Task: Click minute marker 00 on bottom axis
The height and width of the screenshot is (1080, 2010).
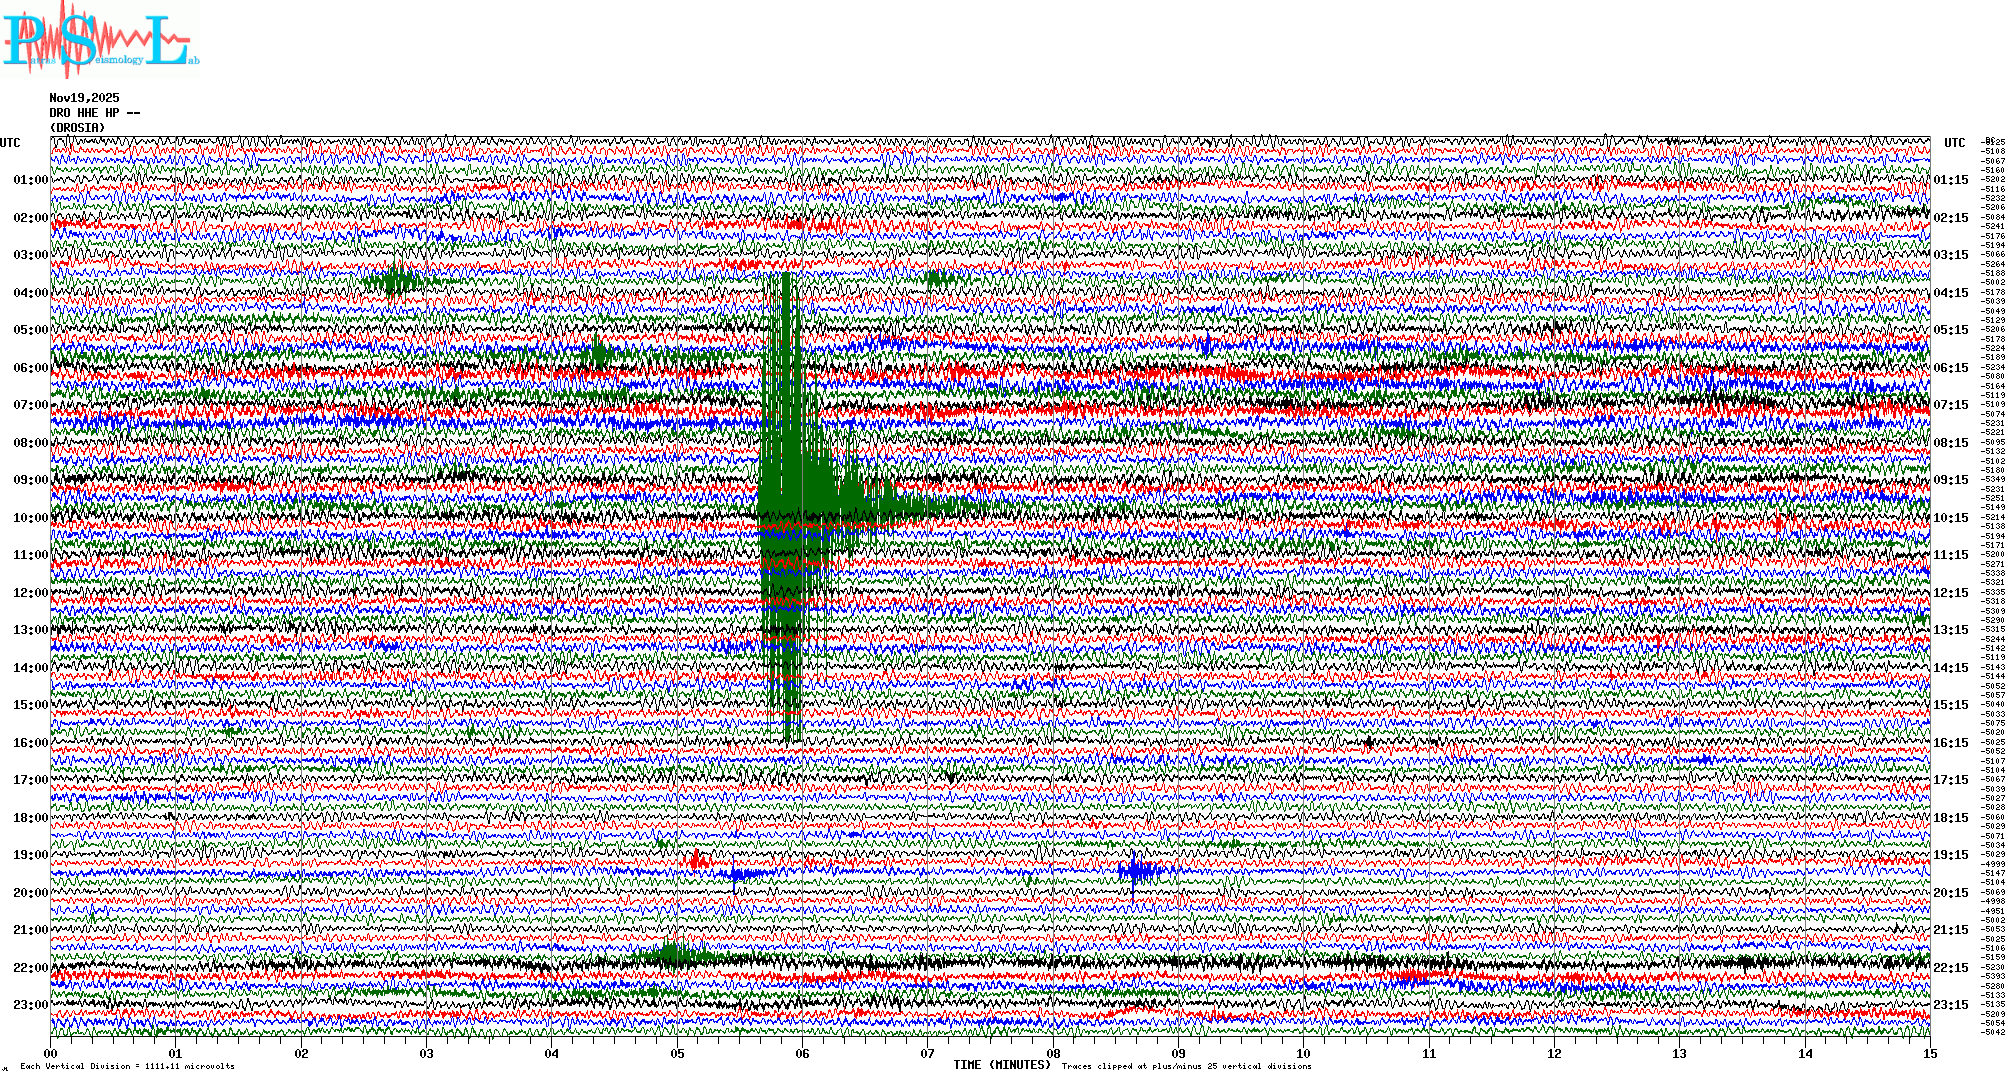Action: tap(51, 1054)
